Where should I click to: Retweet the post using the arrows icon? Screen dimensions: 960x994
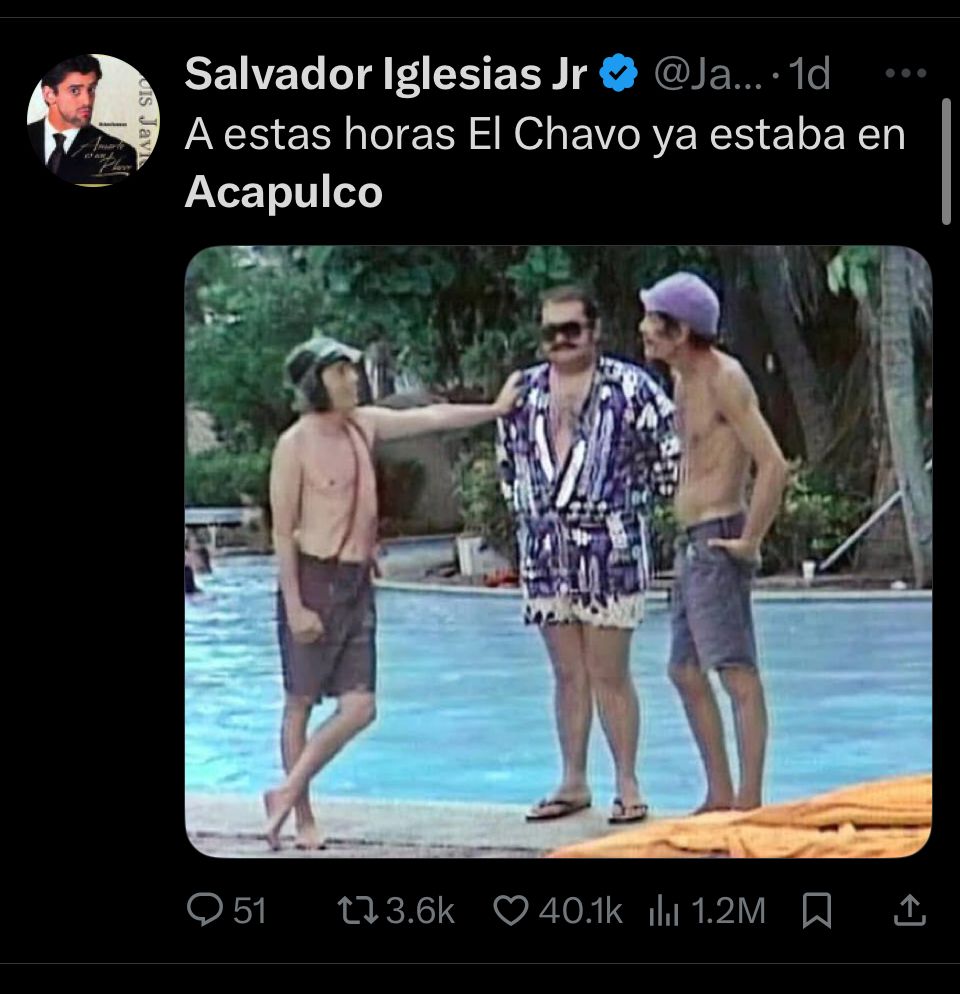coord(358,910)
